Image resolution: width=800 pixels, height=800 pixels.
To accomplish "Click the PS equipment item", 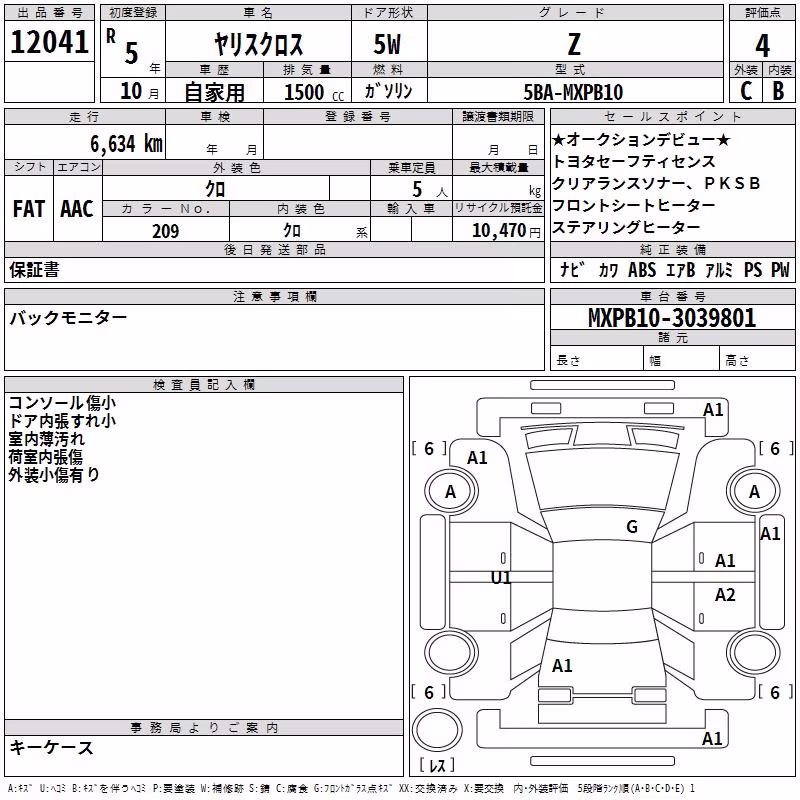I will pyautogui.click(x=753, y=269).
